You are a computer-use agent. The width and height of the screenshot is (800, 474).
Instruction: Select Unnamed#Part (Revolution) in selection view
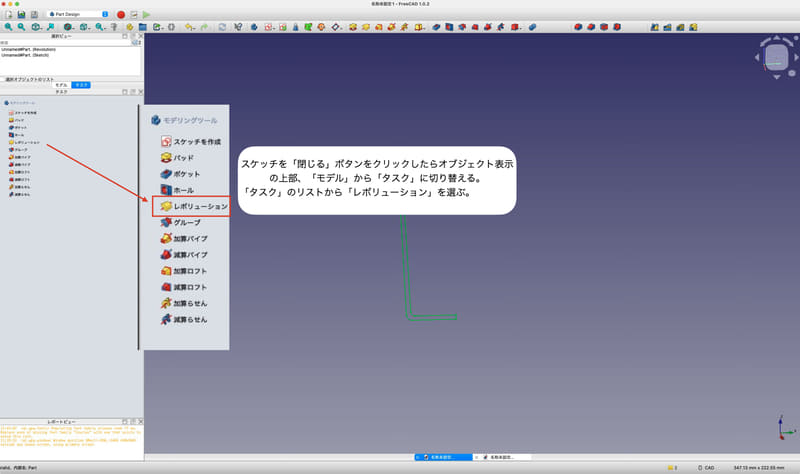tap(29, 49)
